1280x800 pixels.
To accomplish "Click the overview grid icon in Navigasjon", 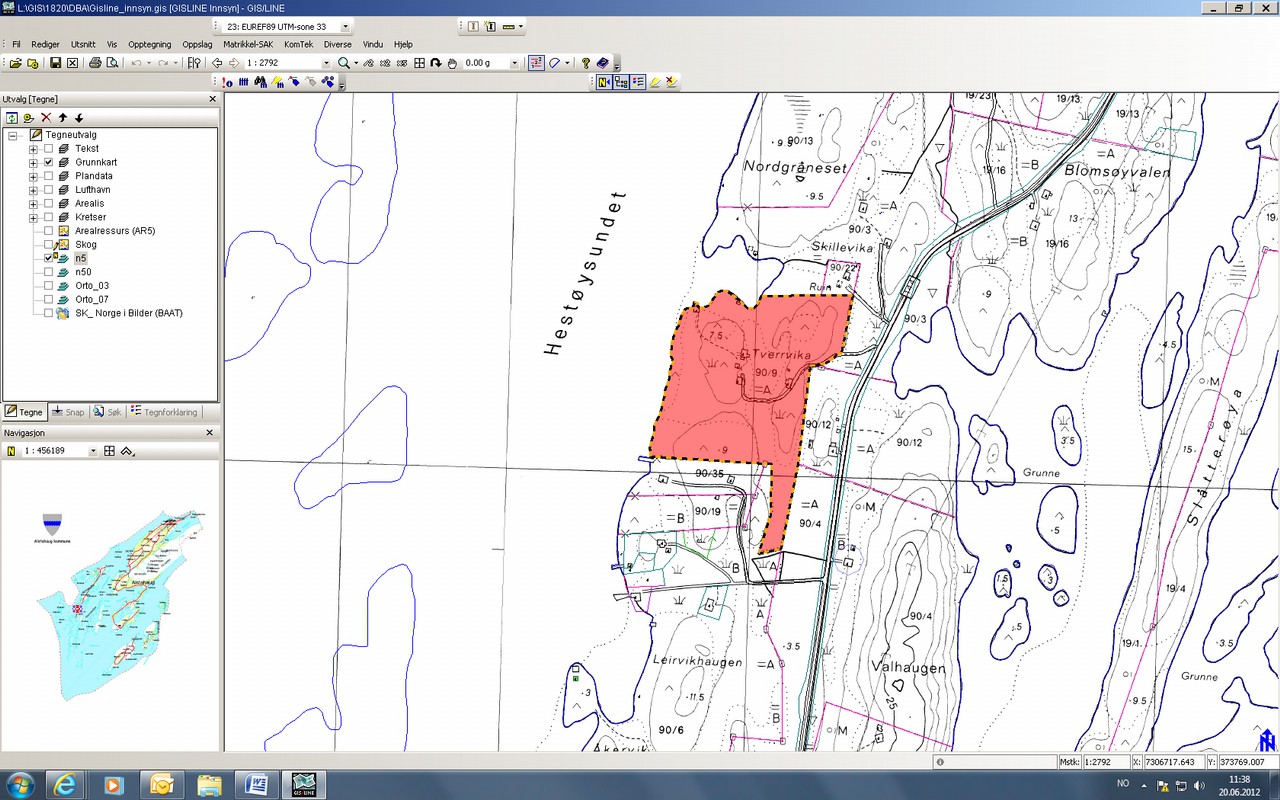I will pyautogui.click(x=110, y=451).
